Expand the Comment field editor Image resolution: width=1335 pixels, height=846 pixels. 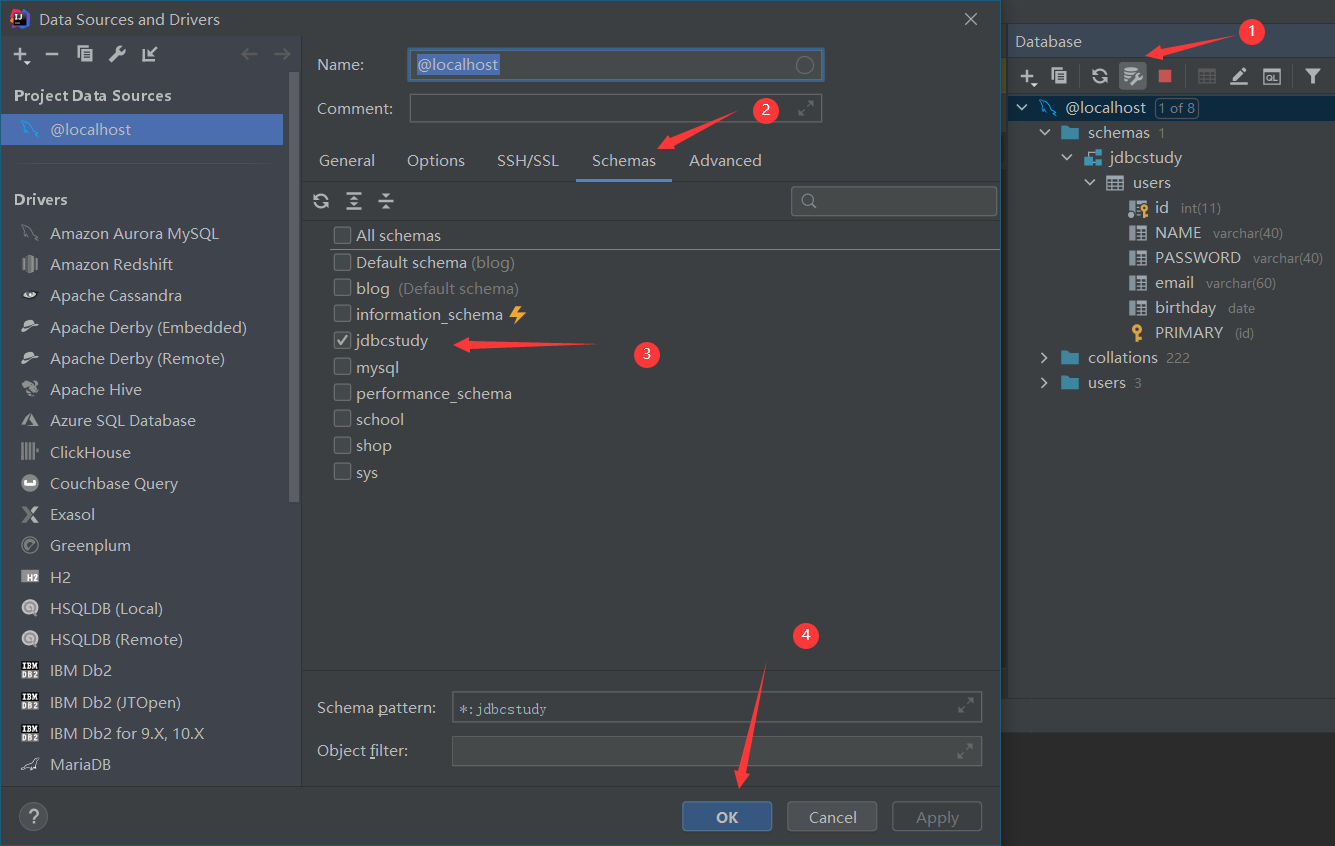click(806, 108)
